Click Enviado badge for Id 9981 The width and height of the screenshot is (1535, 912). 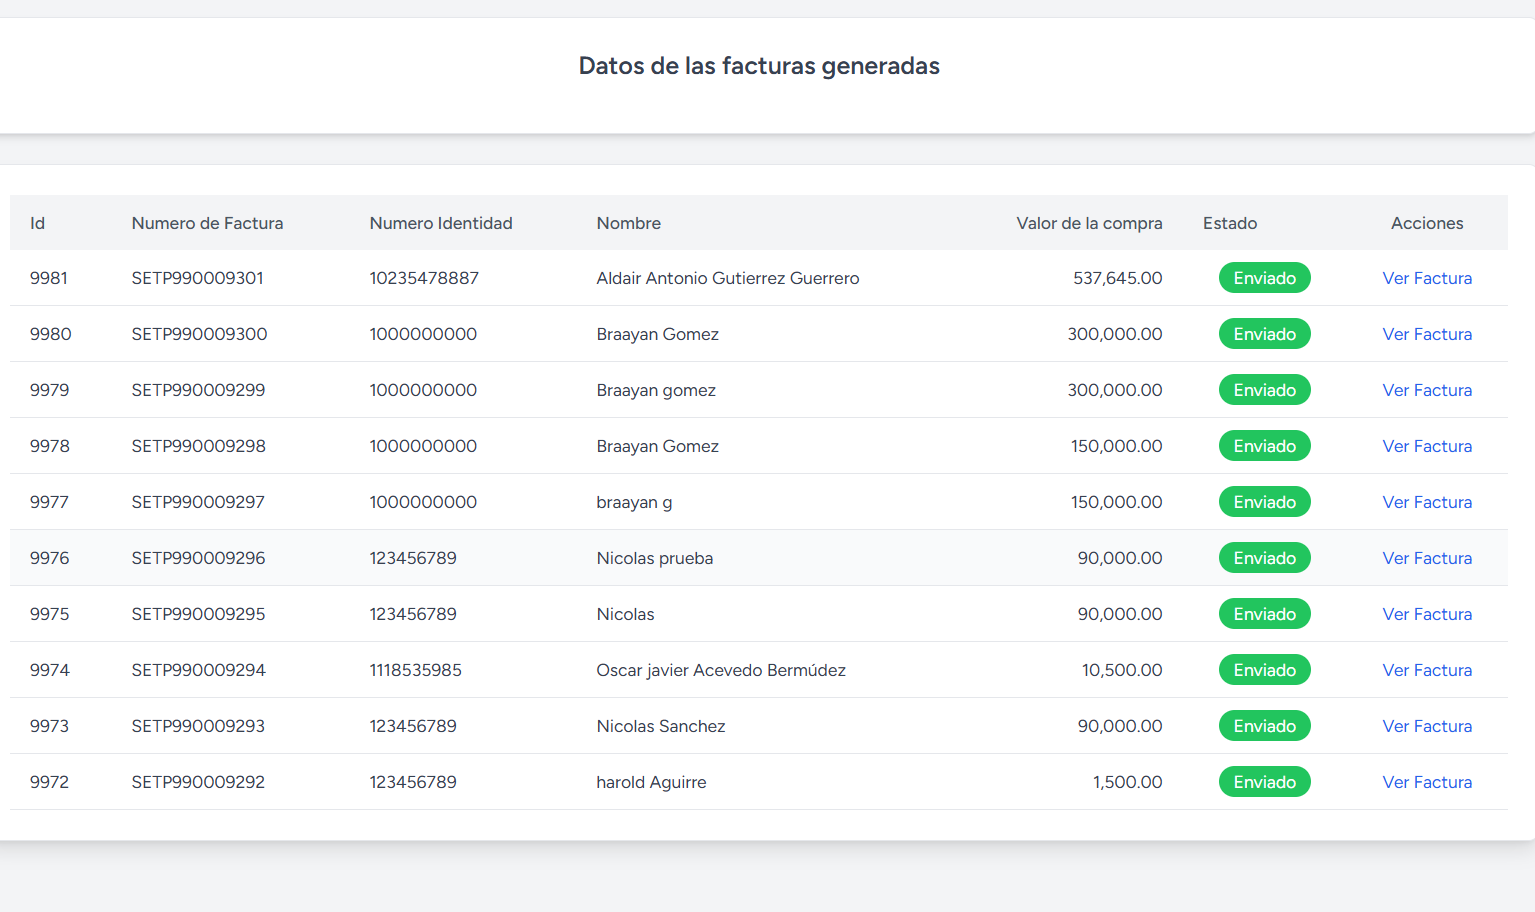tap(1264, 278)
